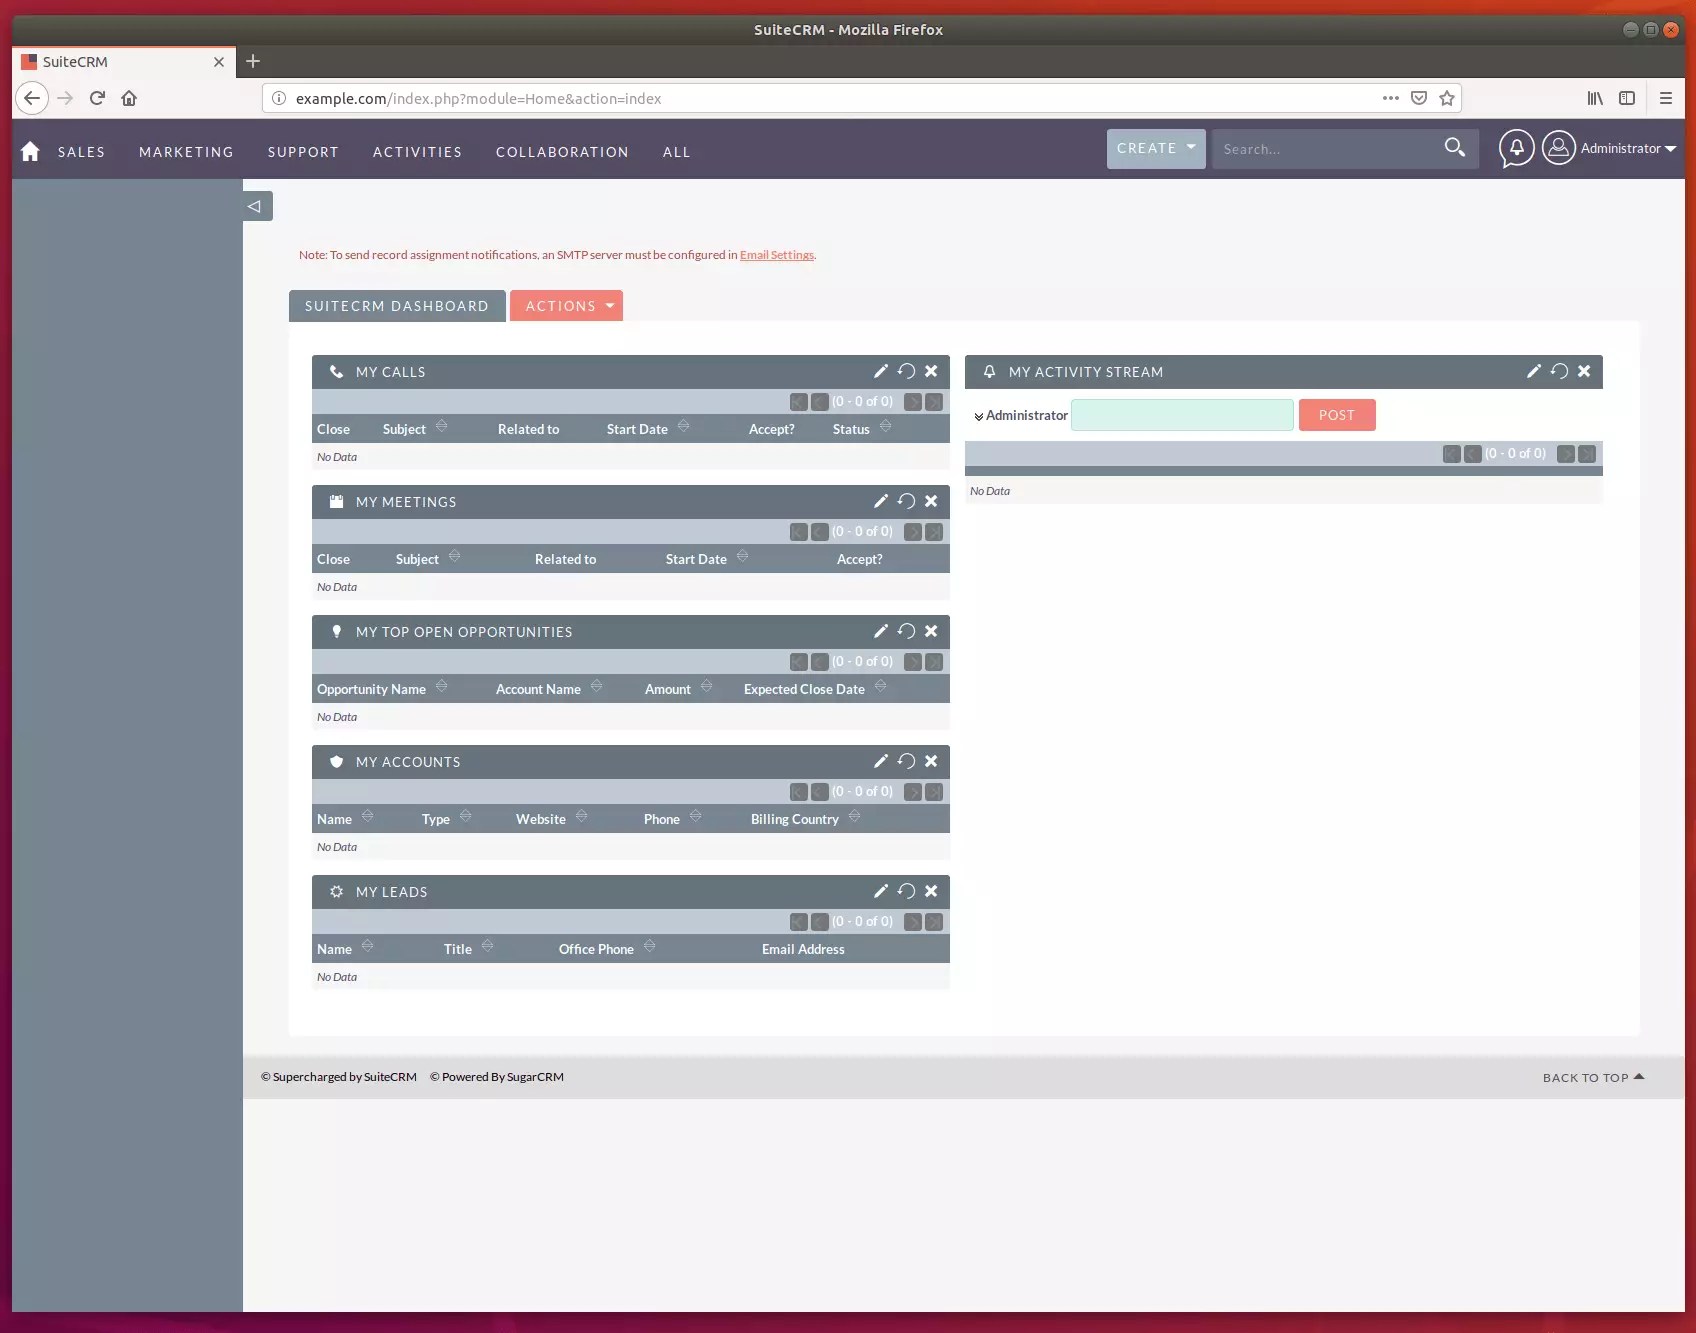The height and width of the screenshot is (1333, 1696).
Task: Refresh the My Meetings dashlet
Action: tap(906, 501)
